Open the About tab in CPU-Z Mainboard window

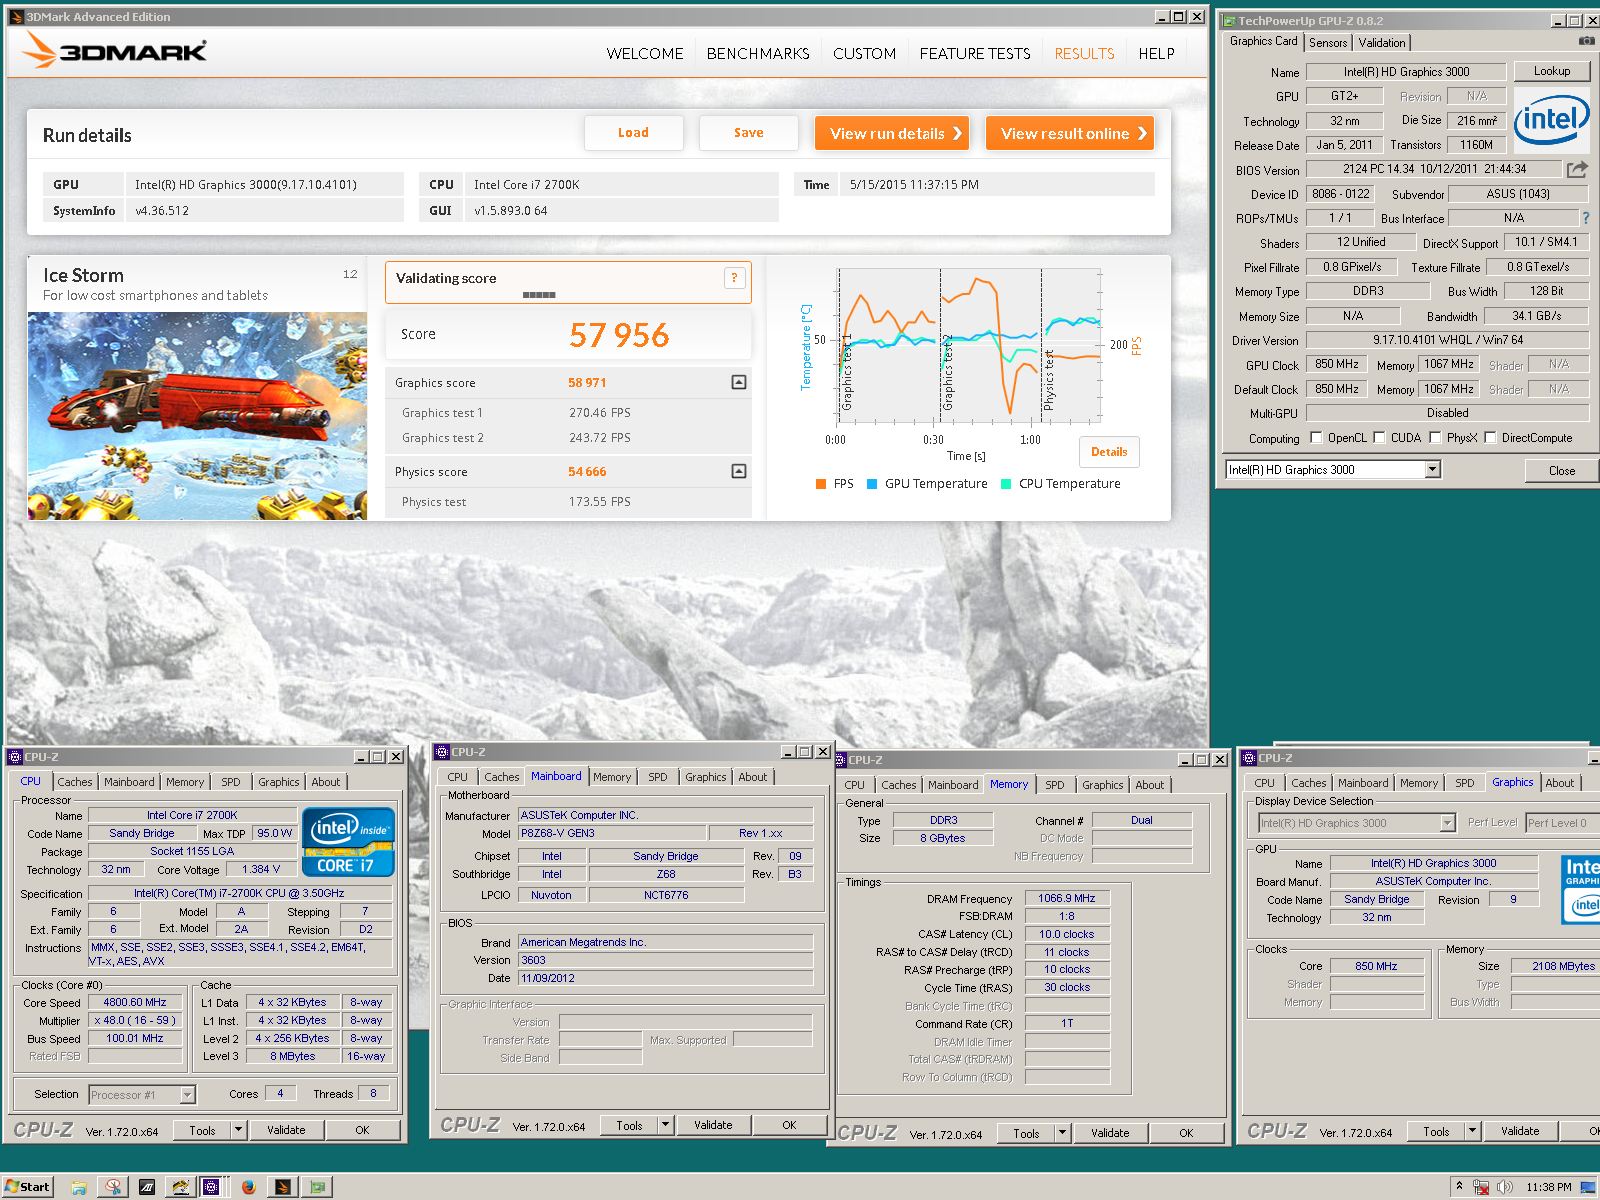(753, 777)
